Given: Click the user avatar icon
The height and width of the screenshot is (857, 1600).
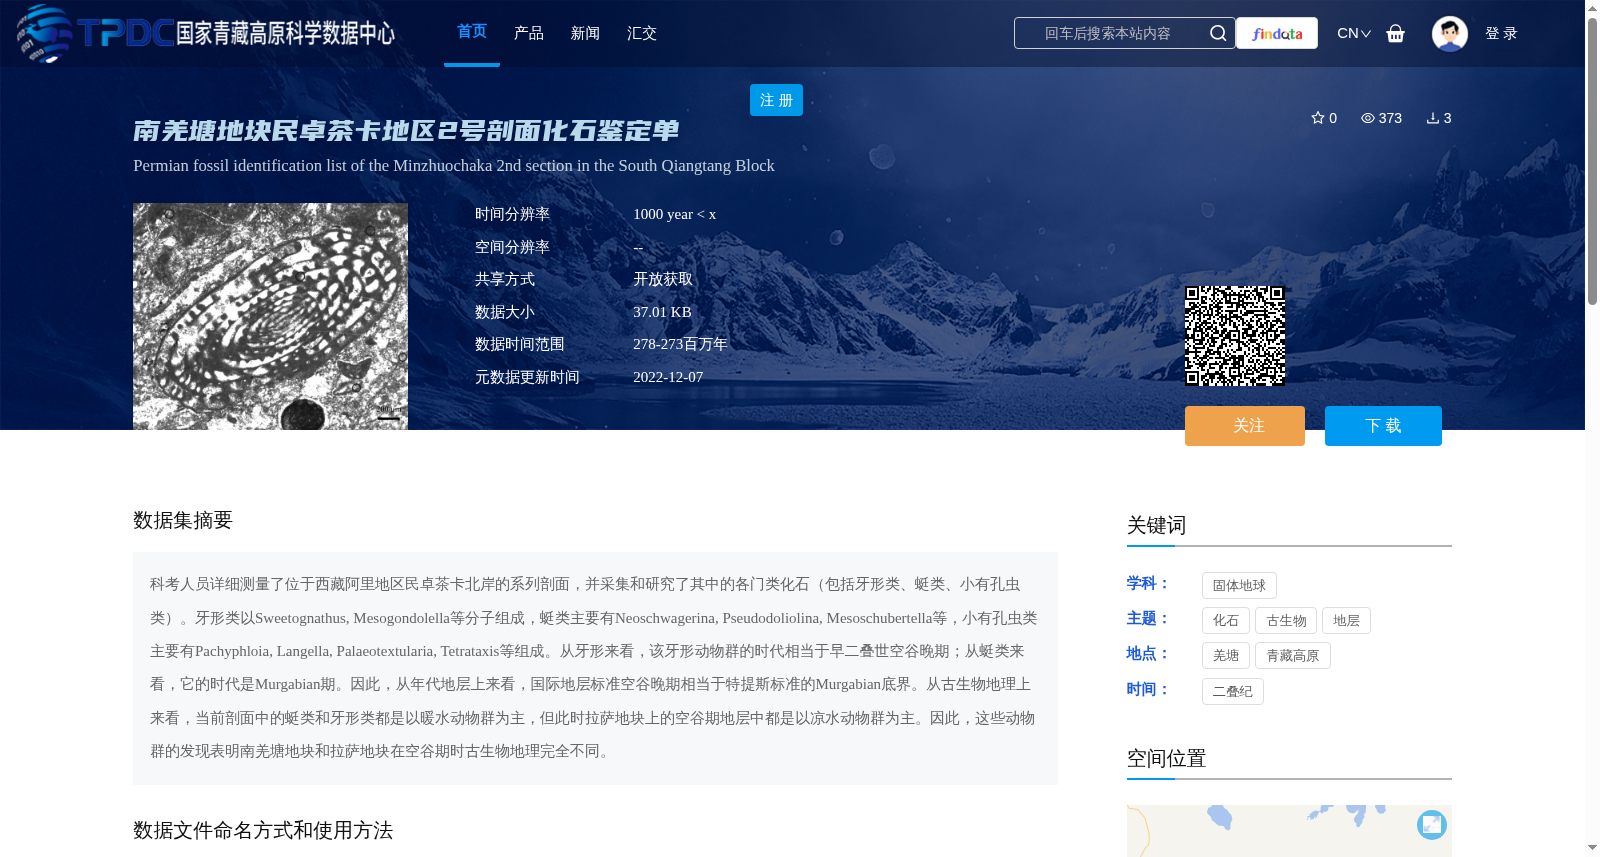Looking at the screenshot, I should tap(1449, 33).
